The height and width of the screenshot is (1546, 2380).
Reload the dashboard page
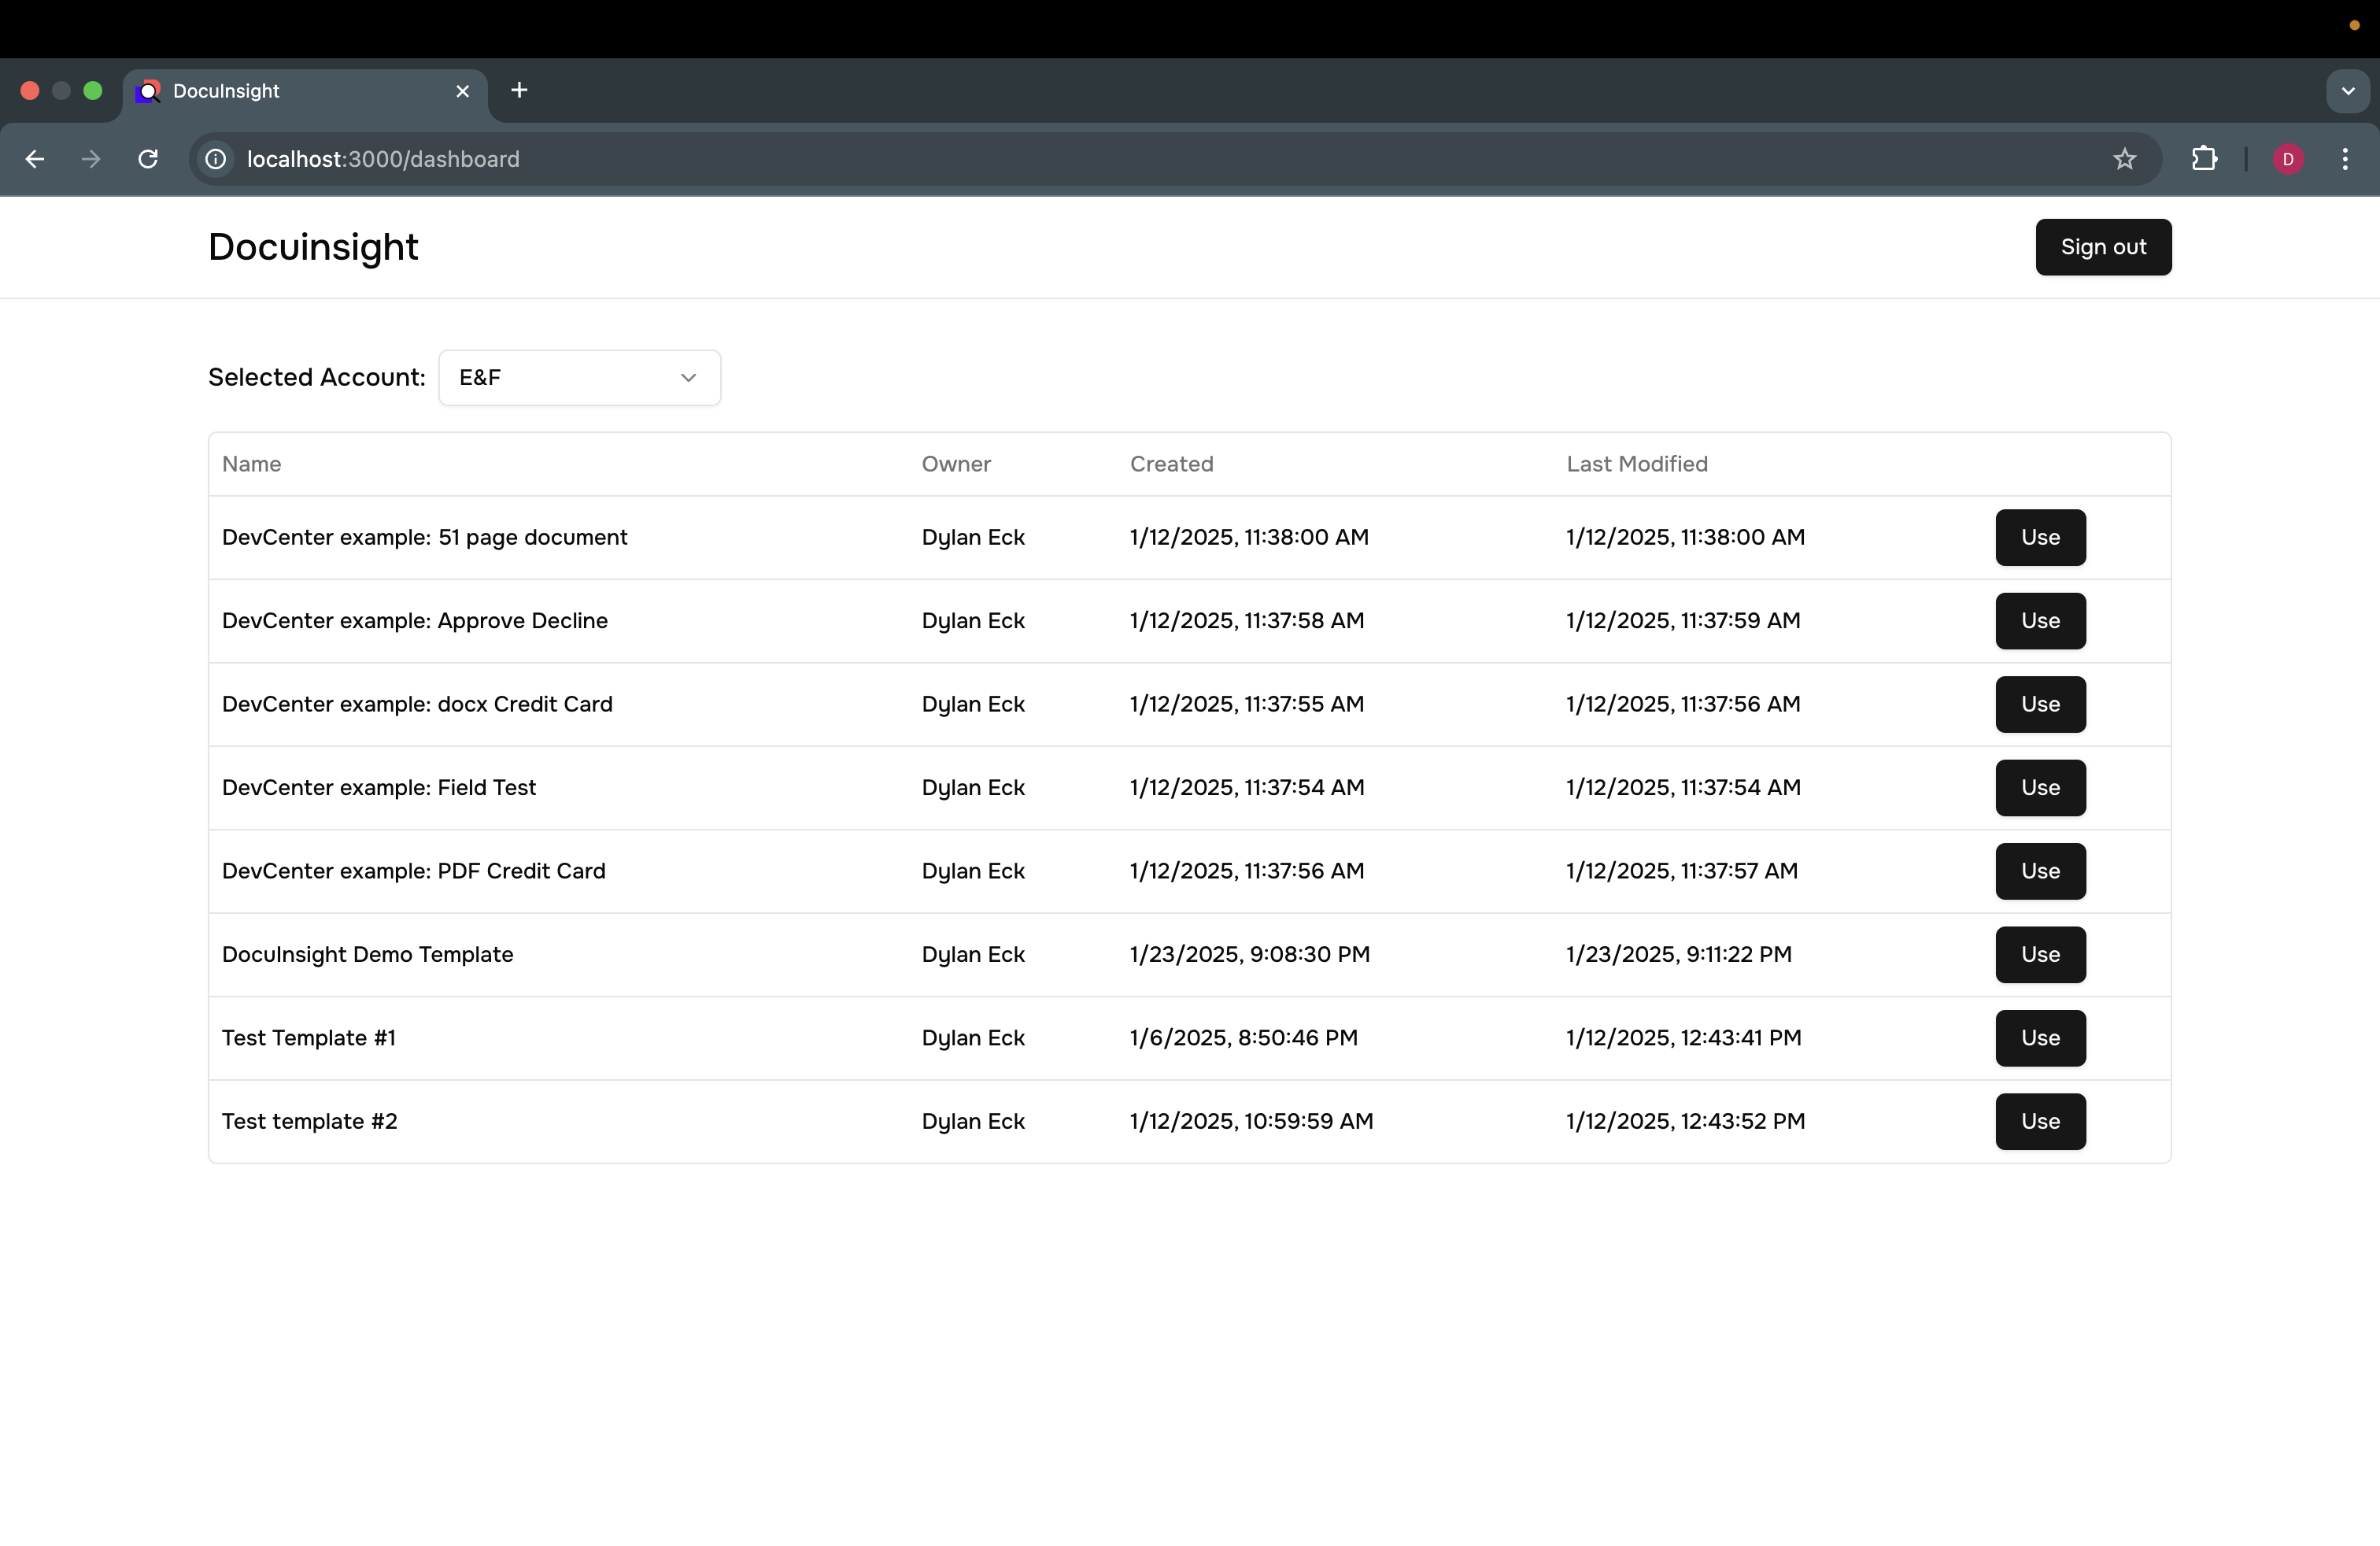[148, 159]
